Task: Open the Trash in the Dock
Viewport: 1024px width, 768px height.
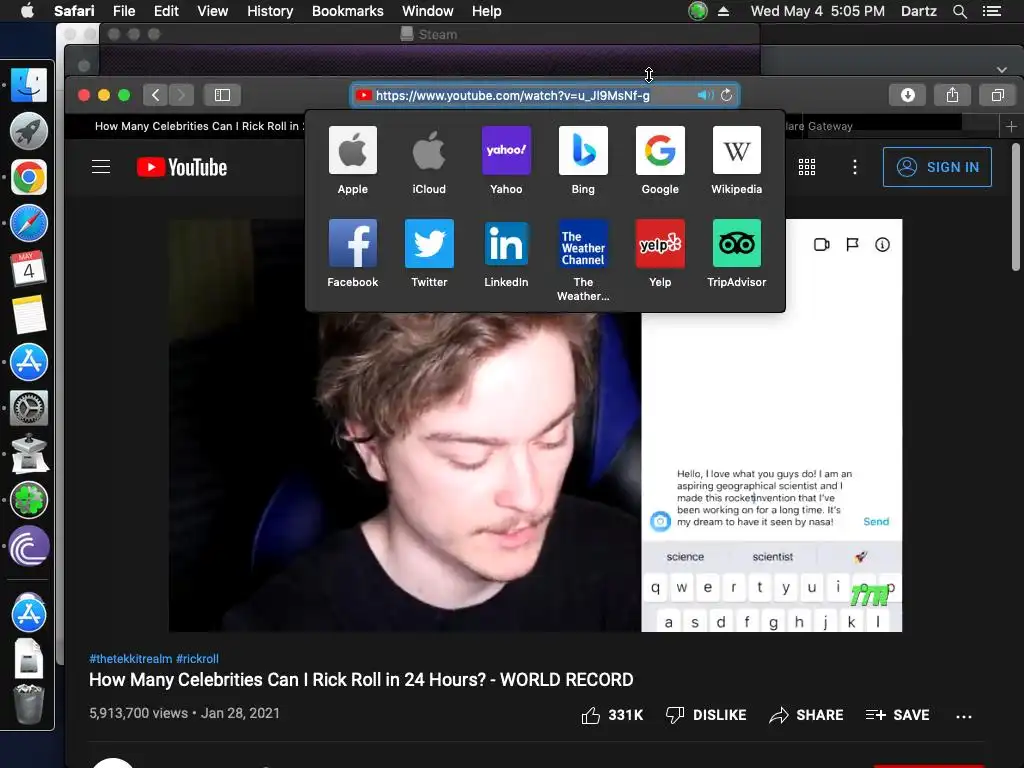Action: pos(29,705)
